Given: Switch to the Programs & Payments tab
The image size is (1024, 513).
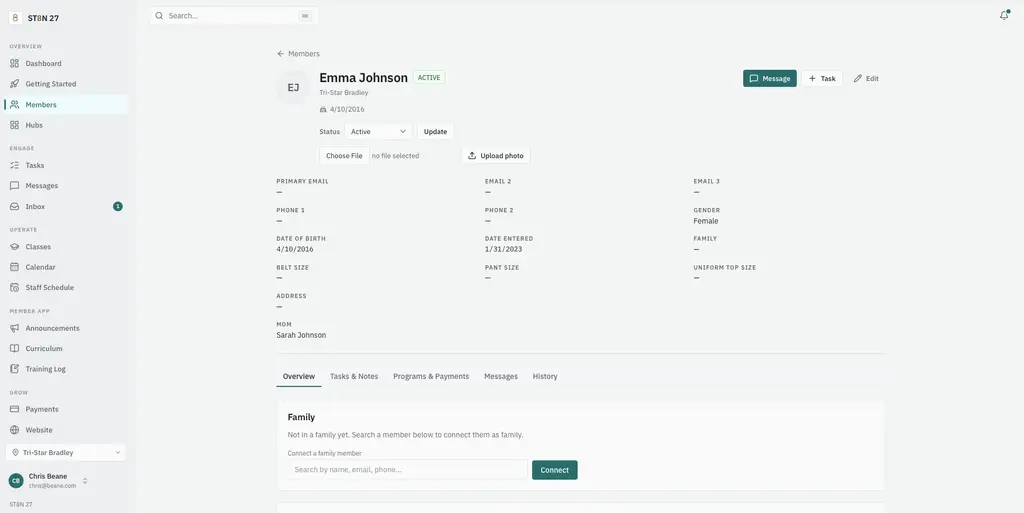Looking at the screenshot, I should point(431,377).
